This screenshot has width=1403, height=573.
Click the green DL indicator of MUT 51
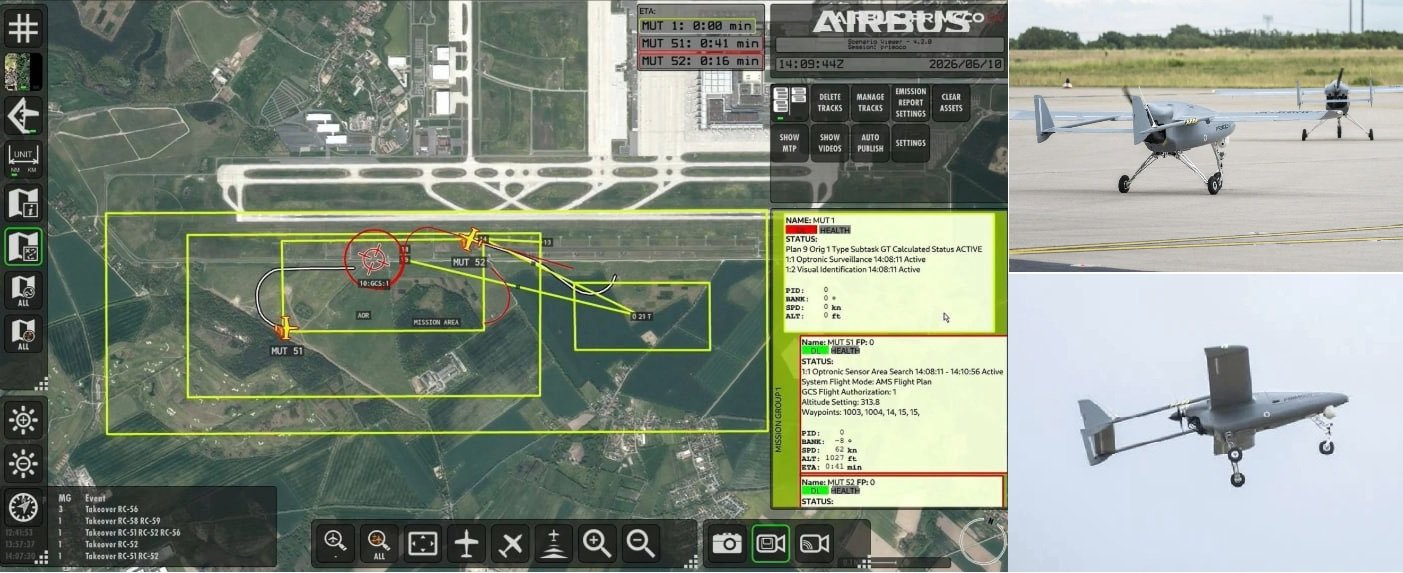(x=816, y=351)
